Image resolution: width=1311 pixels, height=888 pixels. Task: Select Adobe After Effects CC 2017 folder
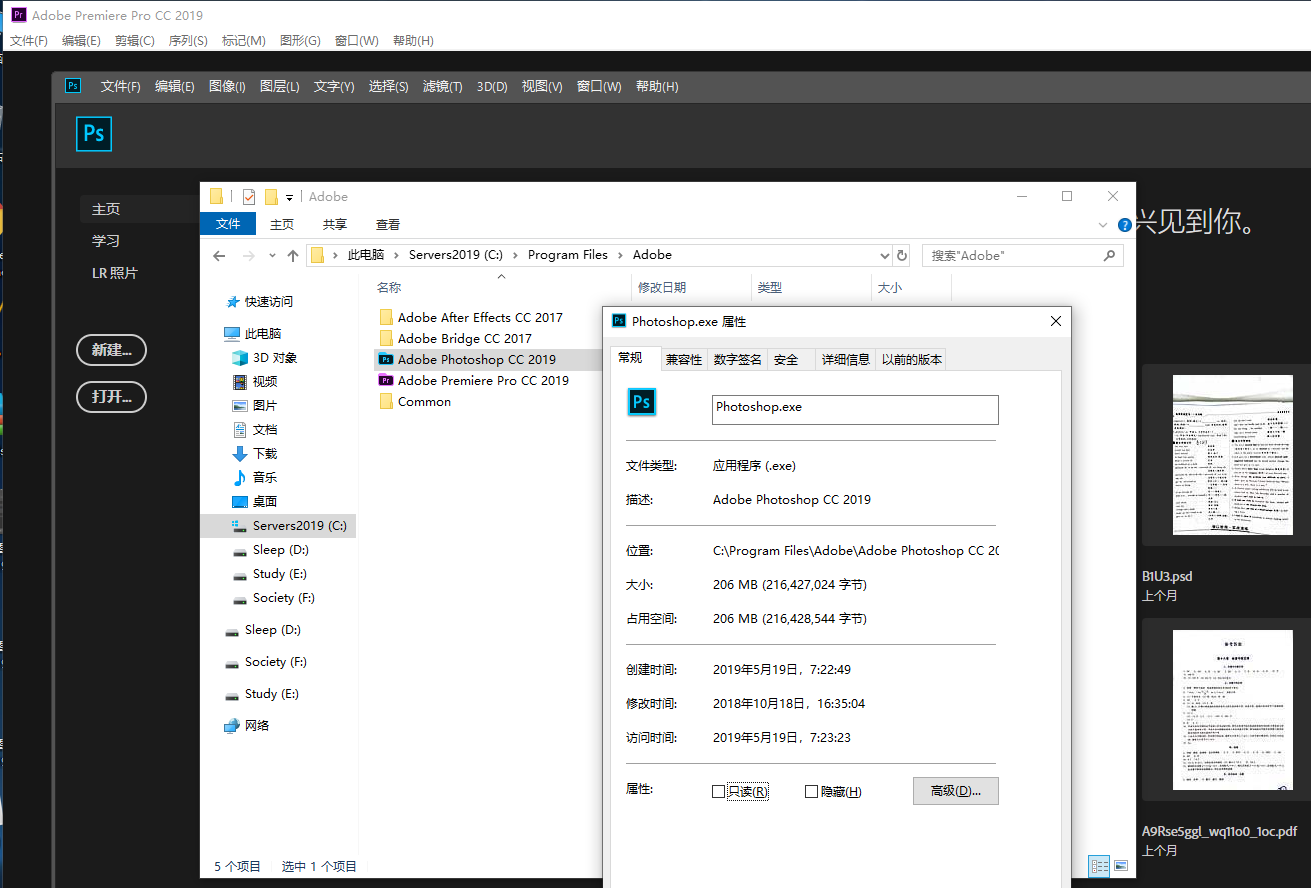tap(470, 317)
